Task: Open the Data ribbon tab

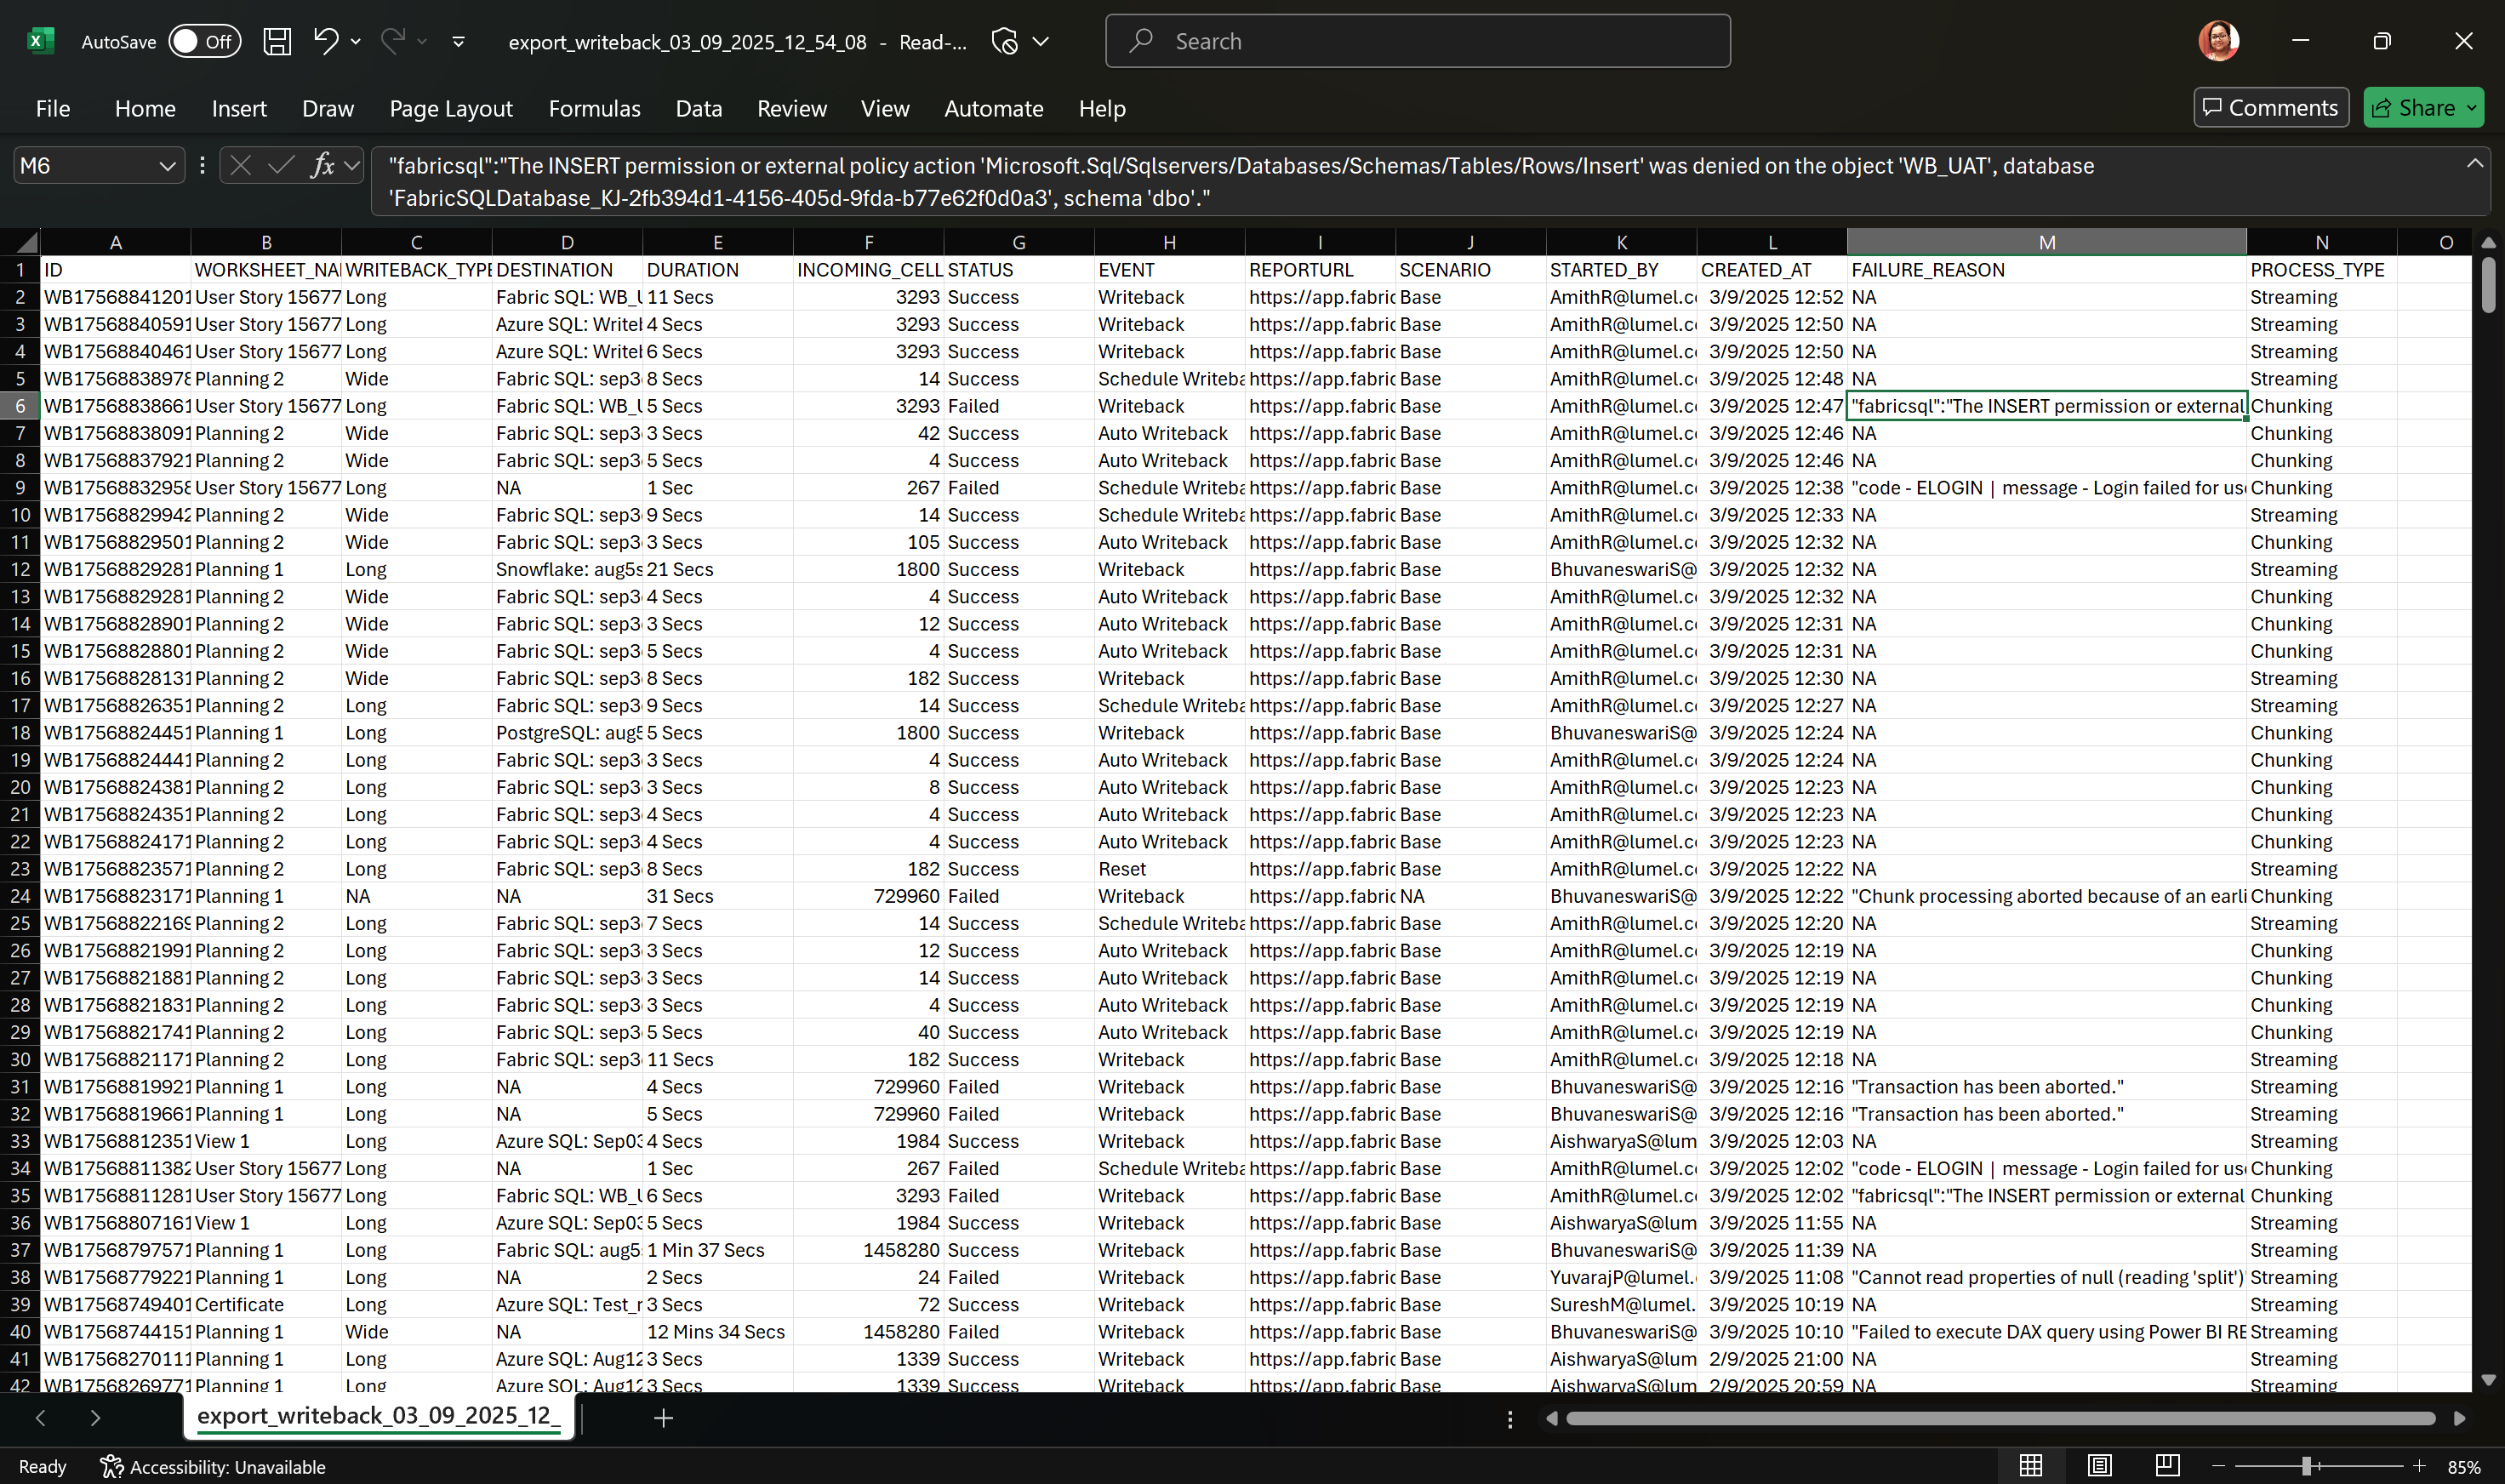Action: [698, 108]
